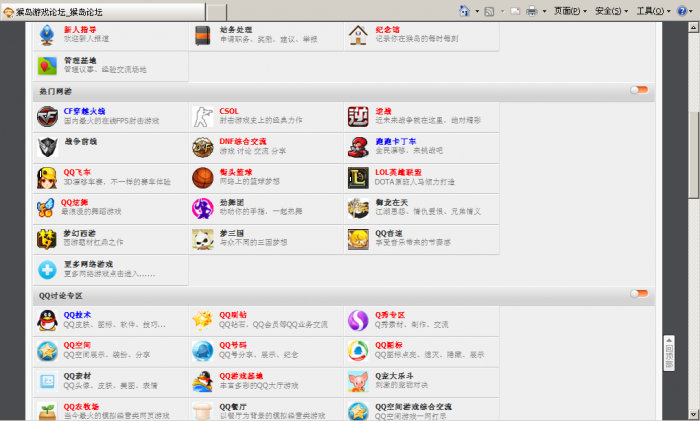Open the LOL英雄联盟 forum link

(398, 172)
